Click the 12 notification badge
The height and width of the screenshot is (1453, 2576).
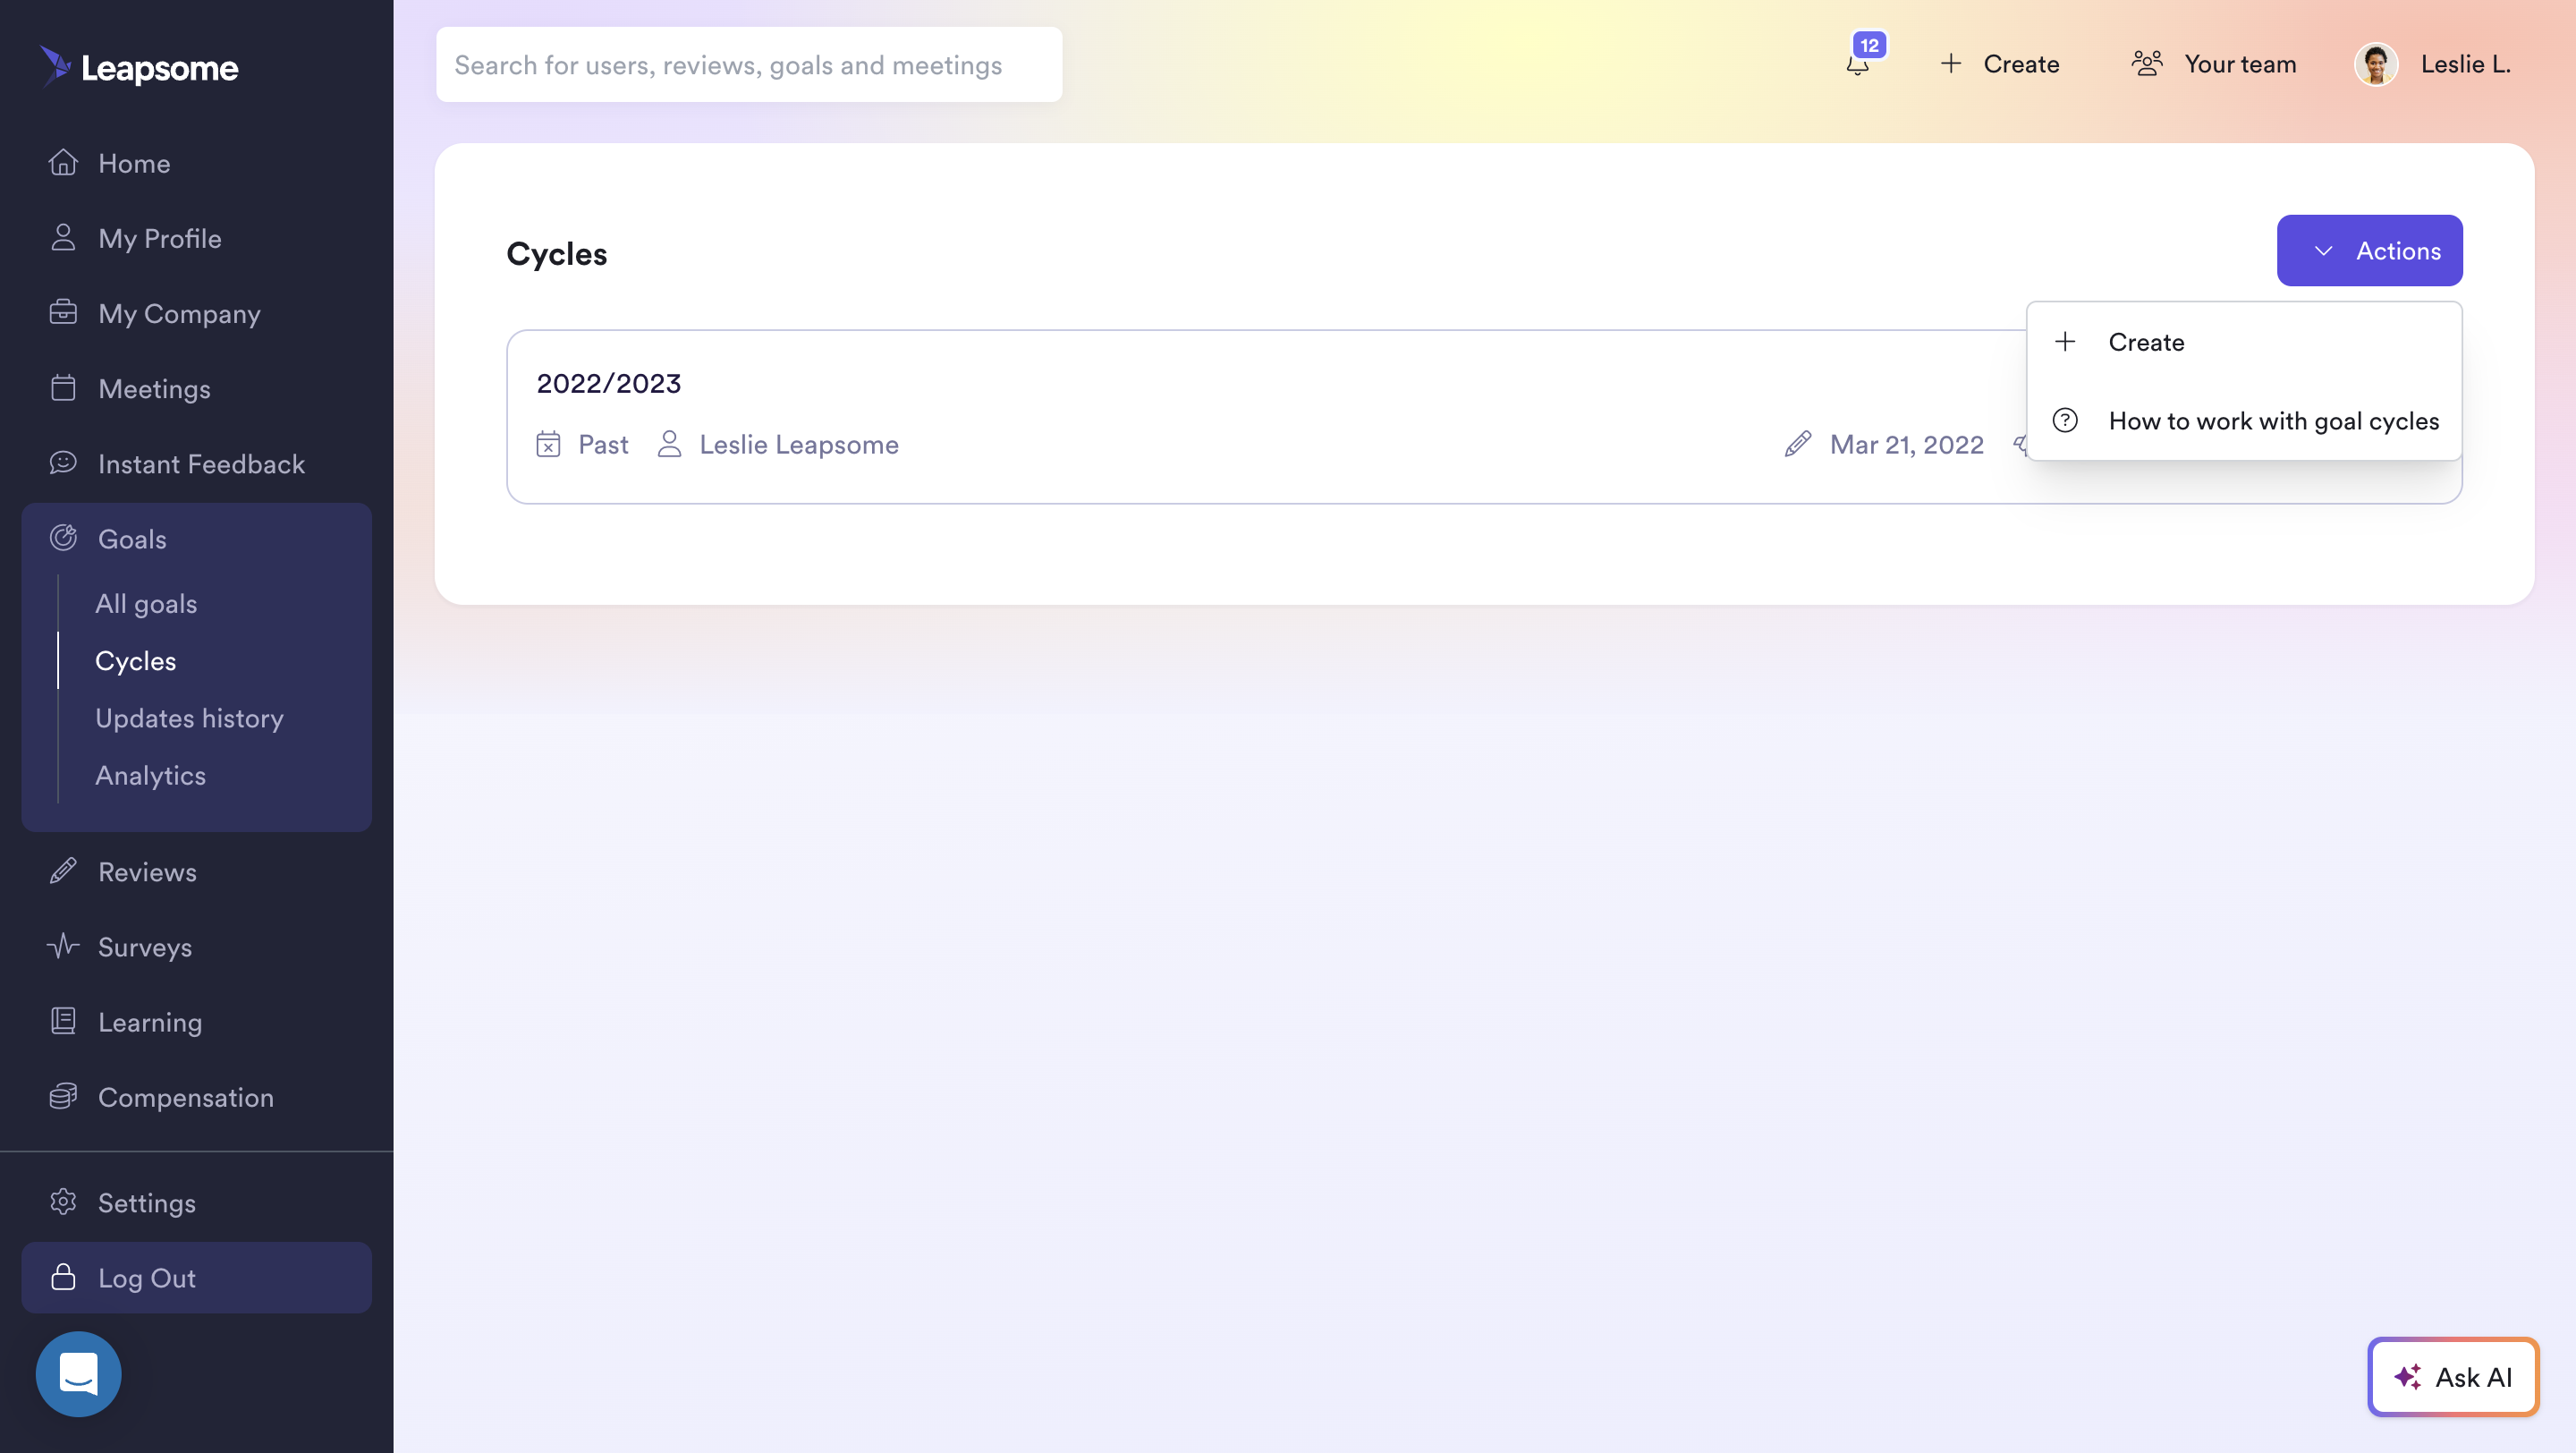click(1869, 45)
